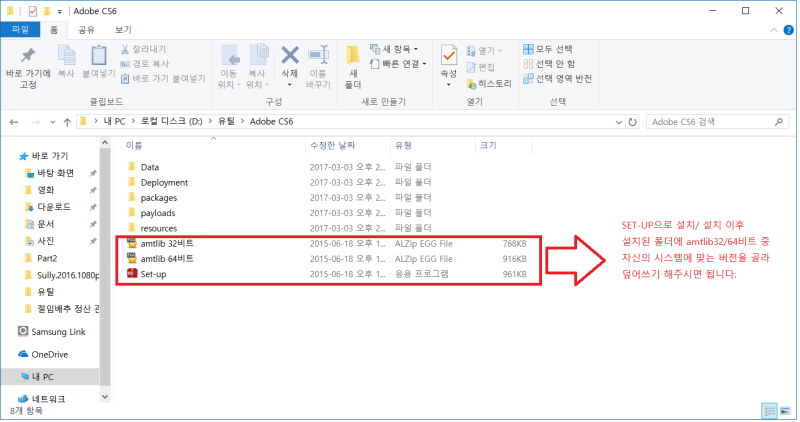Viewport: 800px width, 422px height.
Task: Open 새 항목 dropdown
Action: pyautogui.click(x=394, y=49)
